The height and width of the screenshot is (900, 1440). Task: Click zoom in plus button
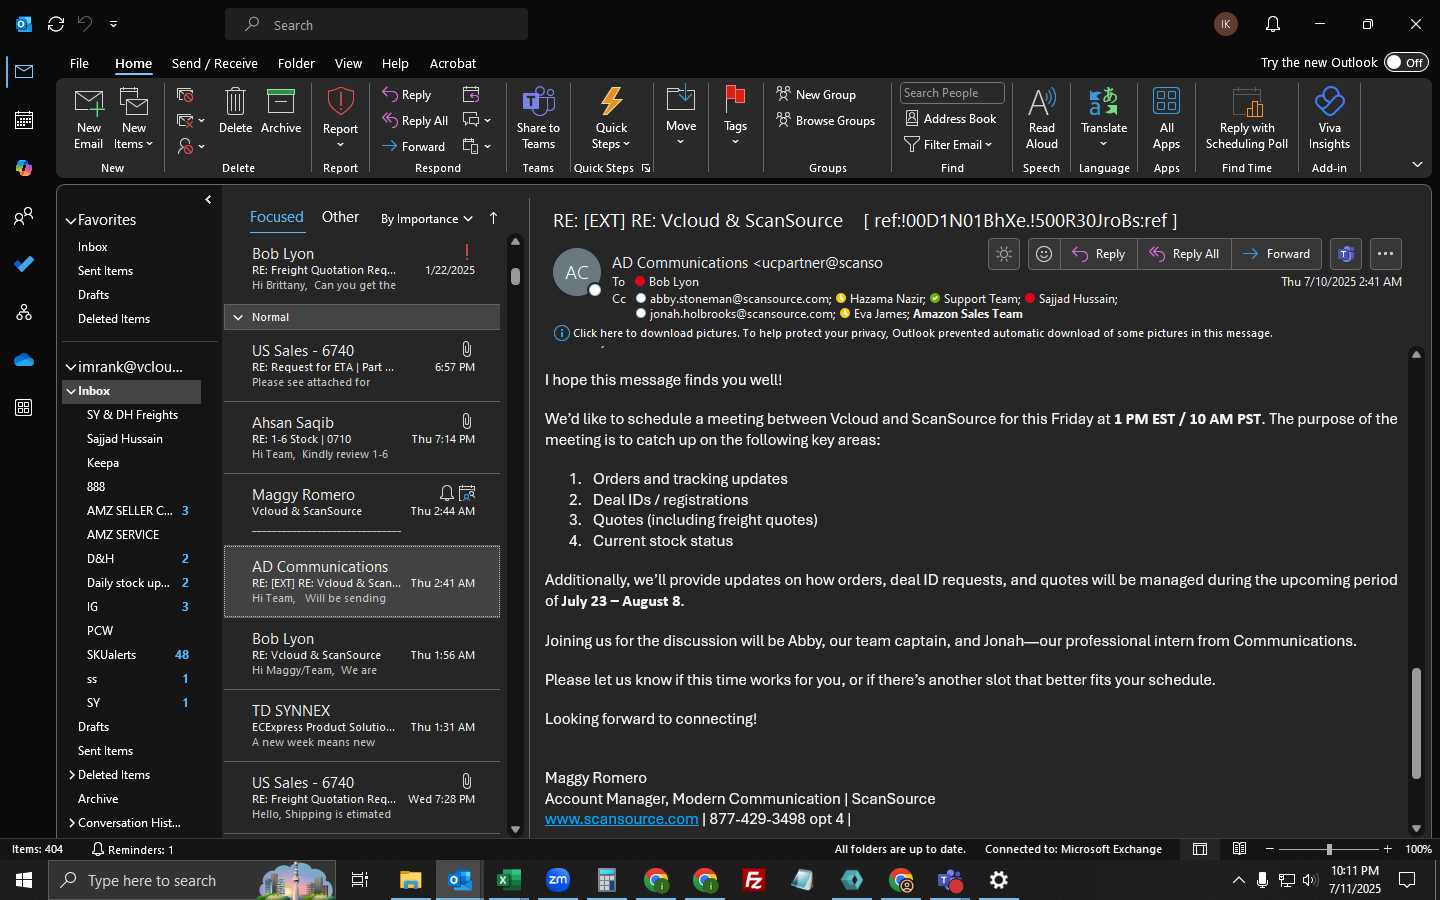(1387, 849)
